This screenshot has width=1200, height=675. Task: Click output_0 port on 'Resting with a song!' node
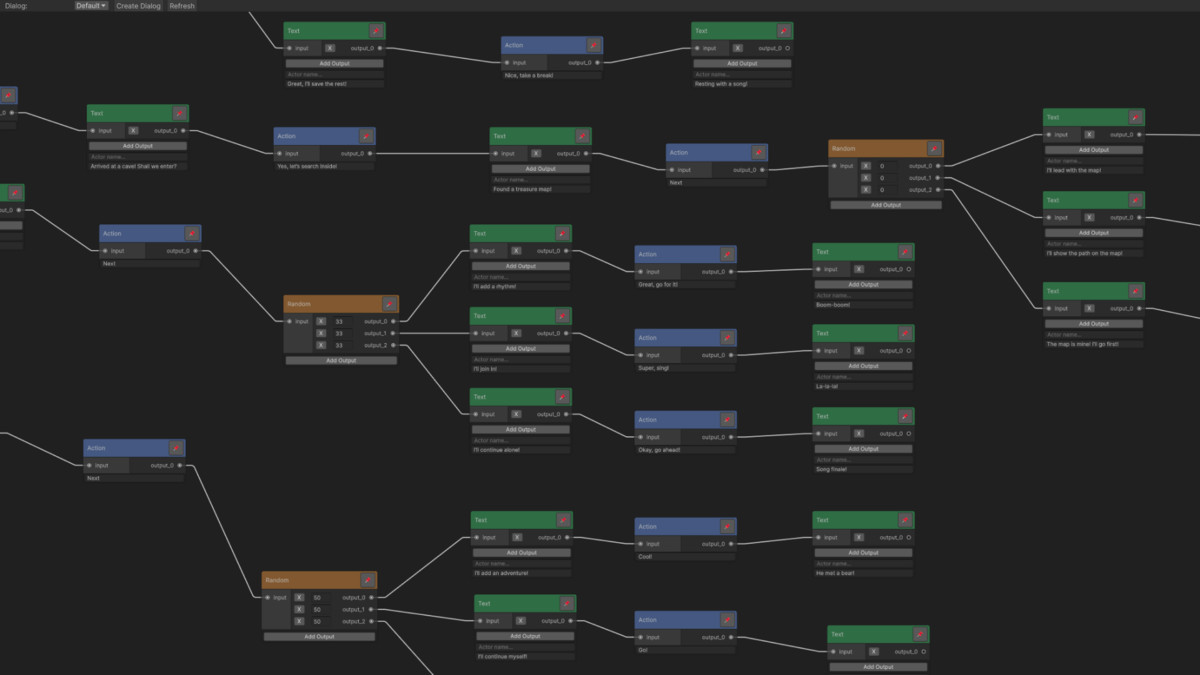pyautogui.click(x=788, y=48)
